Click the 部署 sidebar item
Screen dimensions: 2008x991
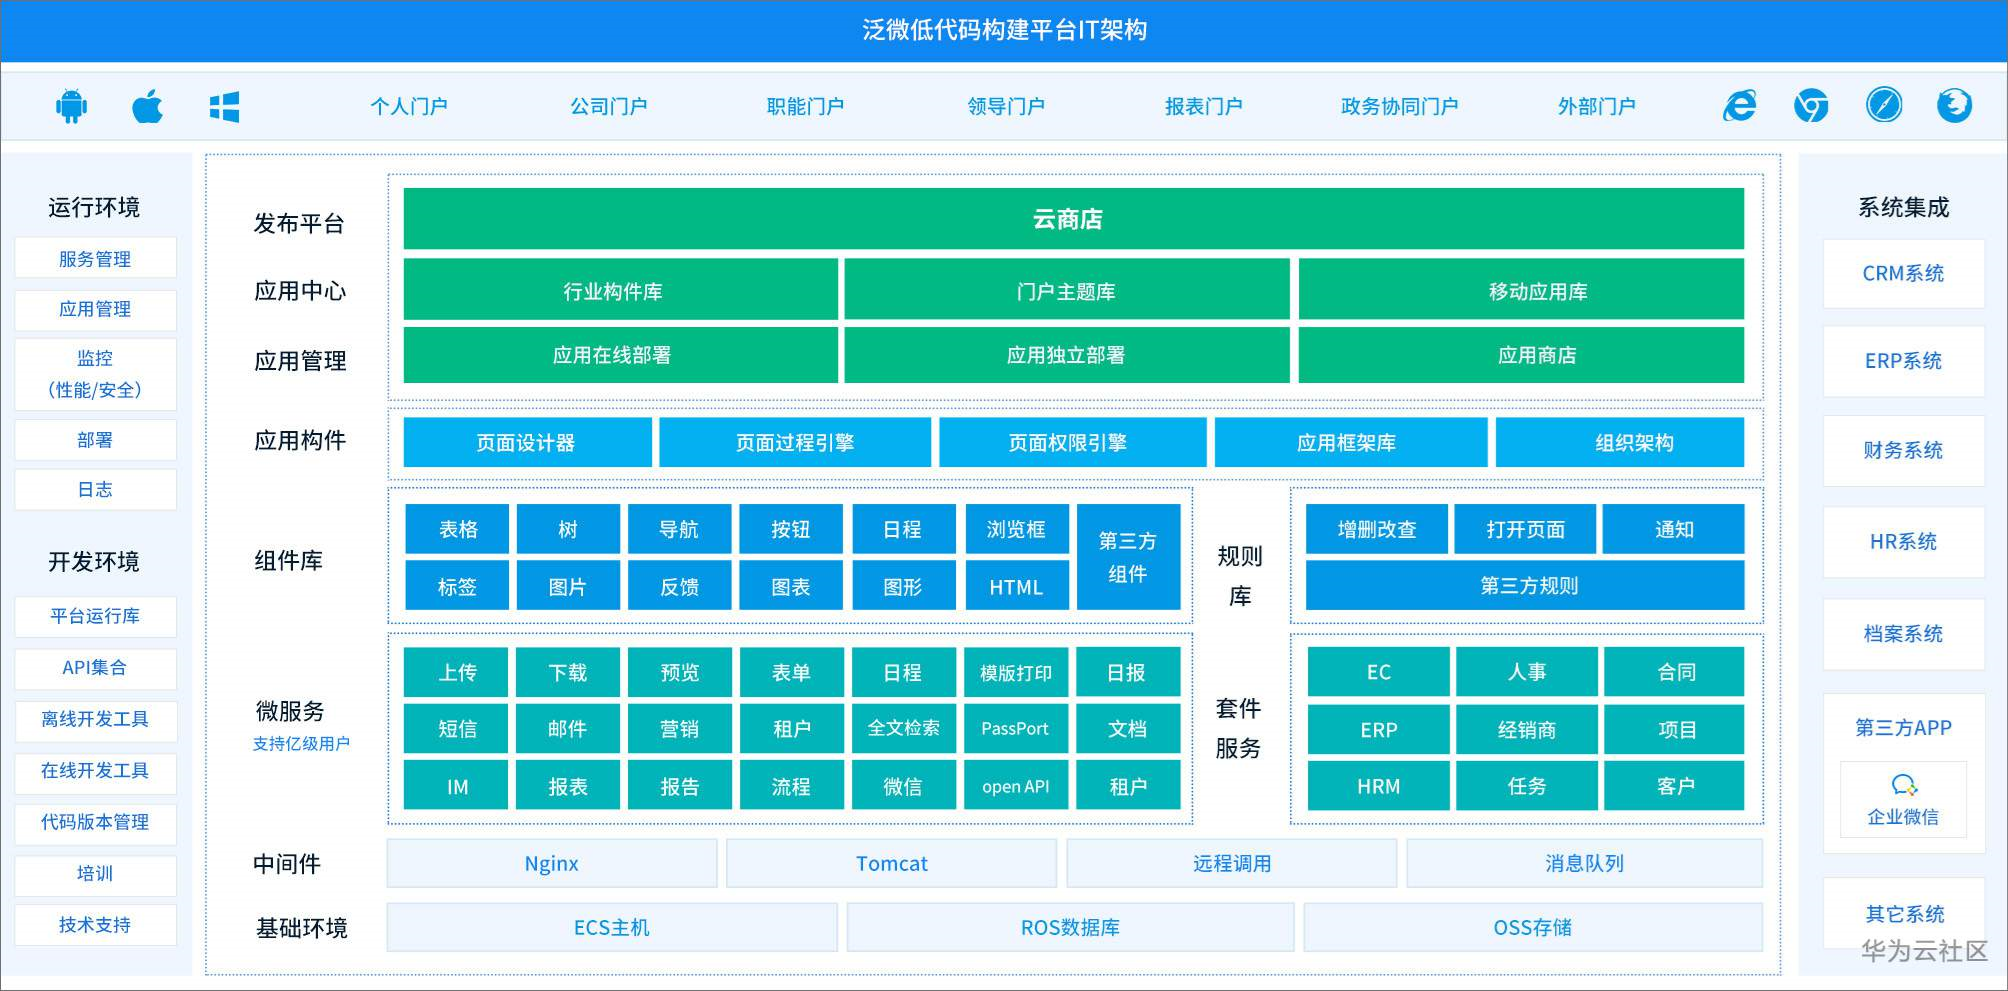point(95,440)
